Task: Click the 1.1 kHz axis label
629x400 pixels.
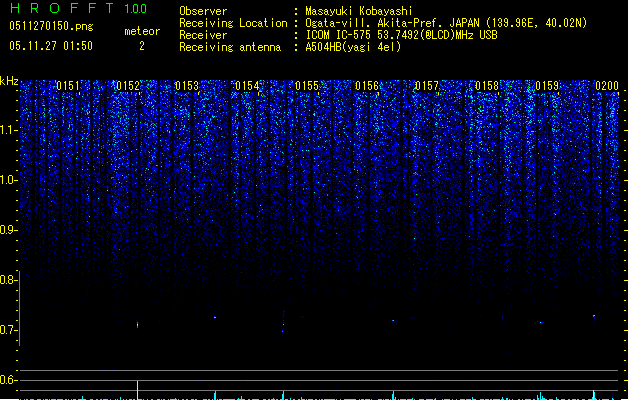Action: (x=8, y=130)
